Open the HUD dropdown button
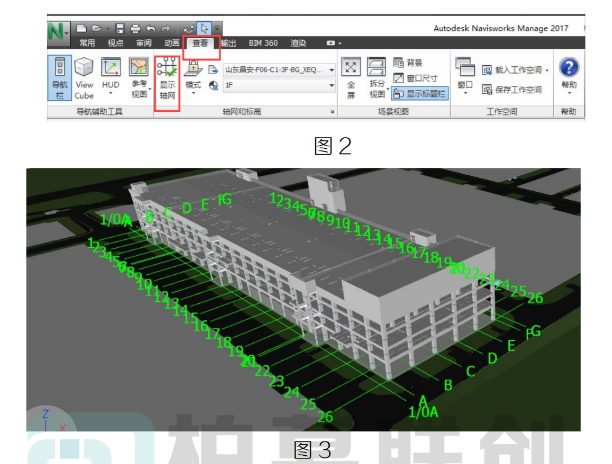The height and width of the screenshot is (464, 612). [x=110, y=76]
